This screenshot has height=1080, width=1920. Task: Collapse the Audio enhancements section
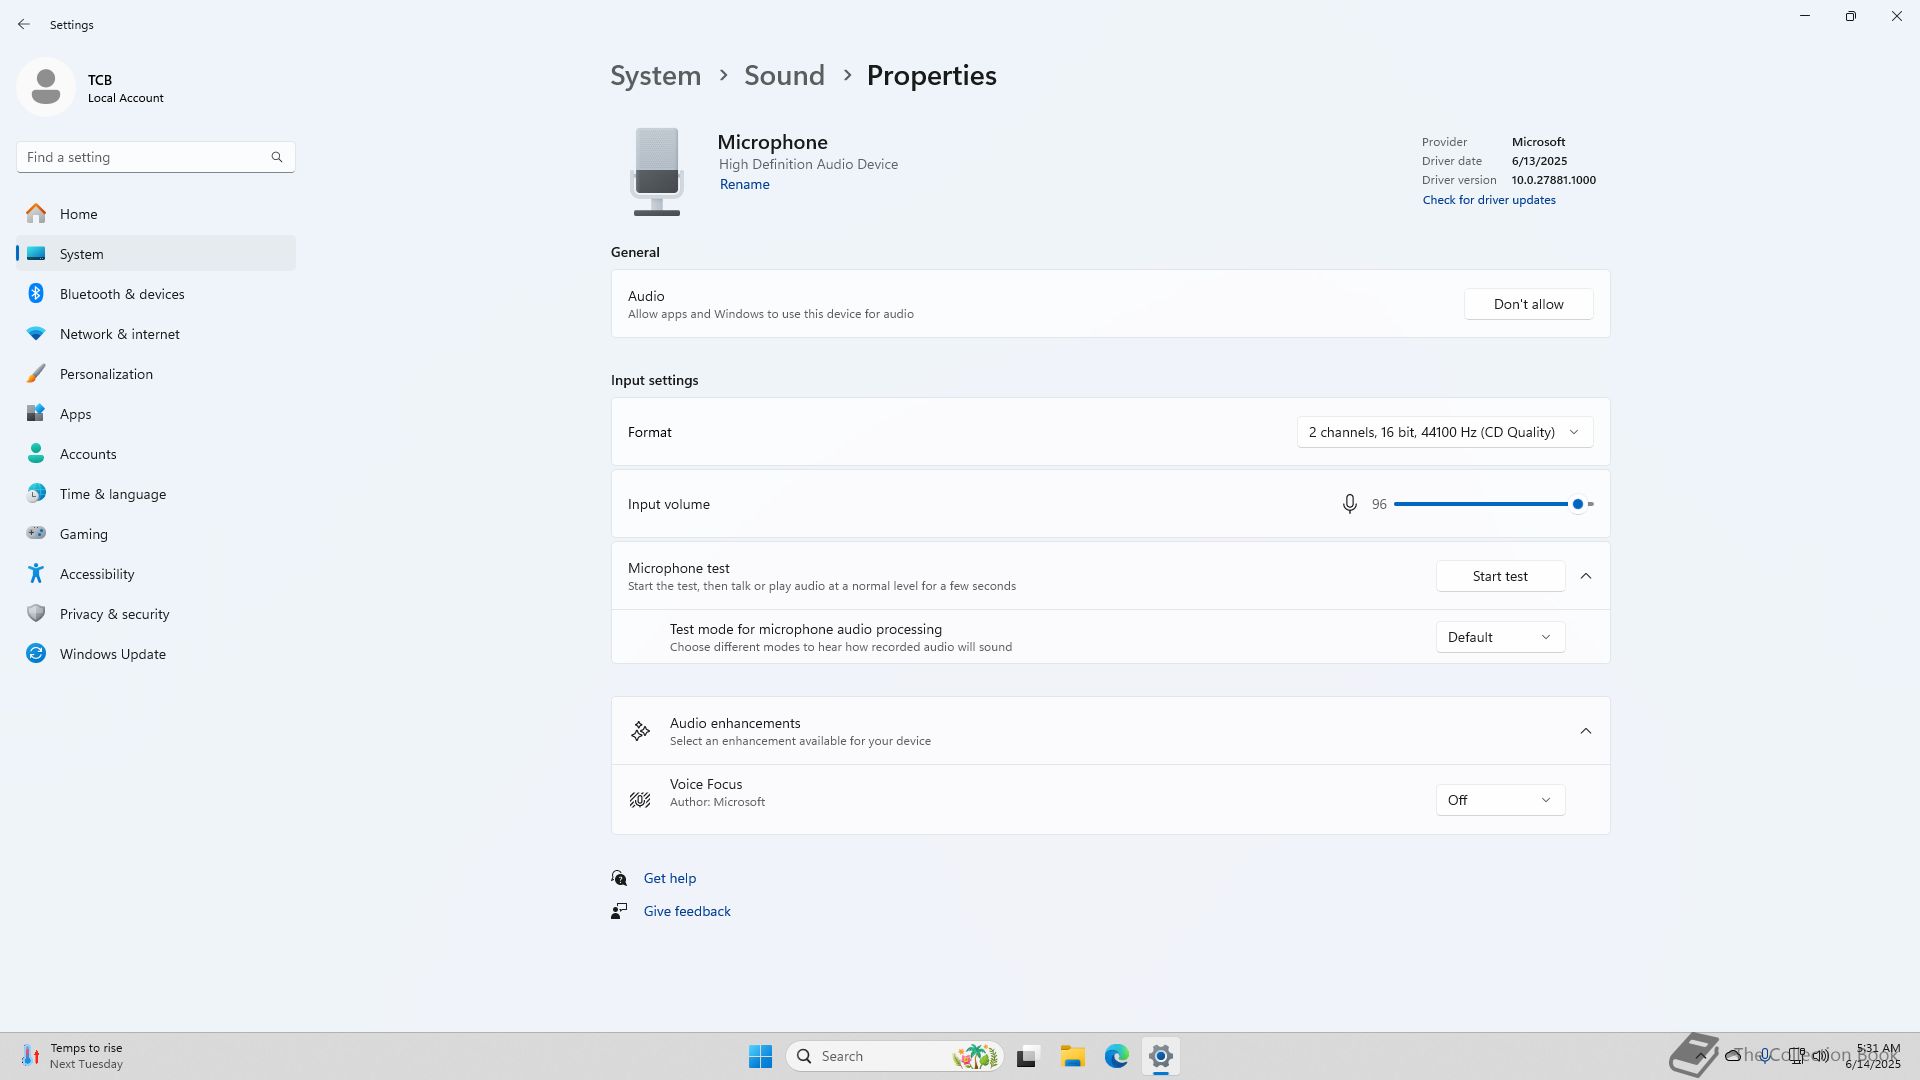1586,731
